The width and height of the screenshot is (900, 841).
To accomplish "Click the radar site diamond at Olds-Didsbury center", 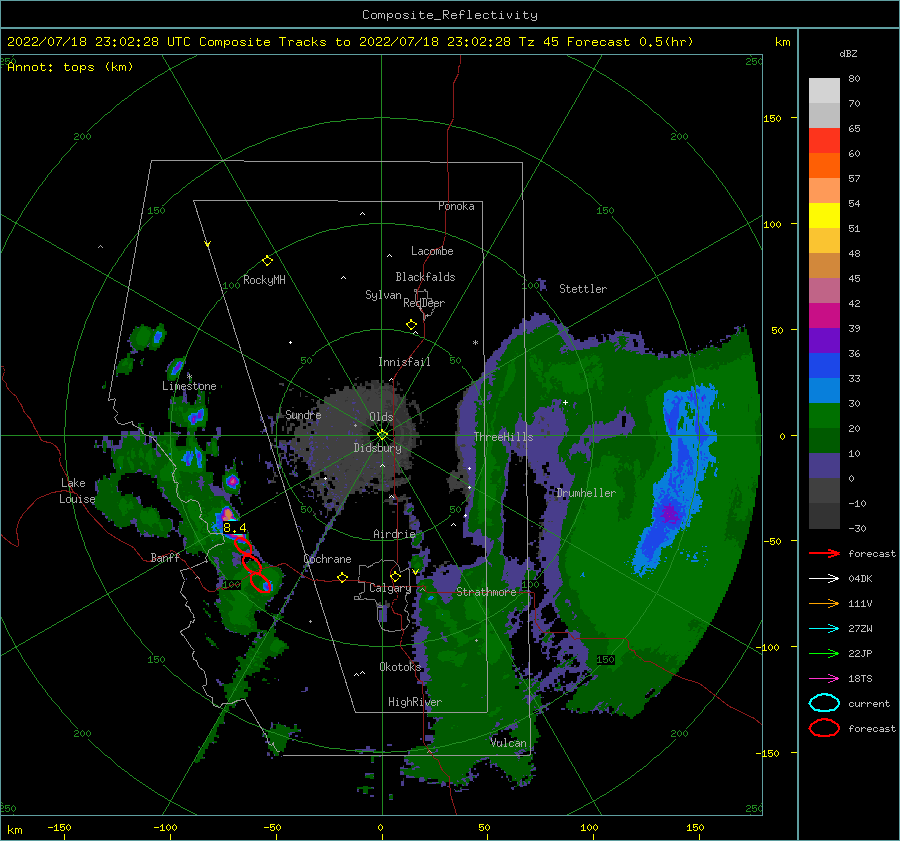I will point(382,435).
